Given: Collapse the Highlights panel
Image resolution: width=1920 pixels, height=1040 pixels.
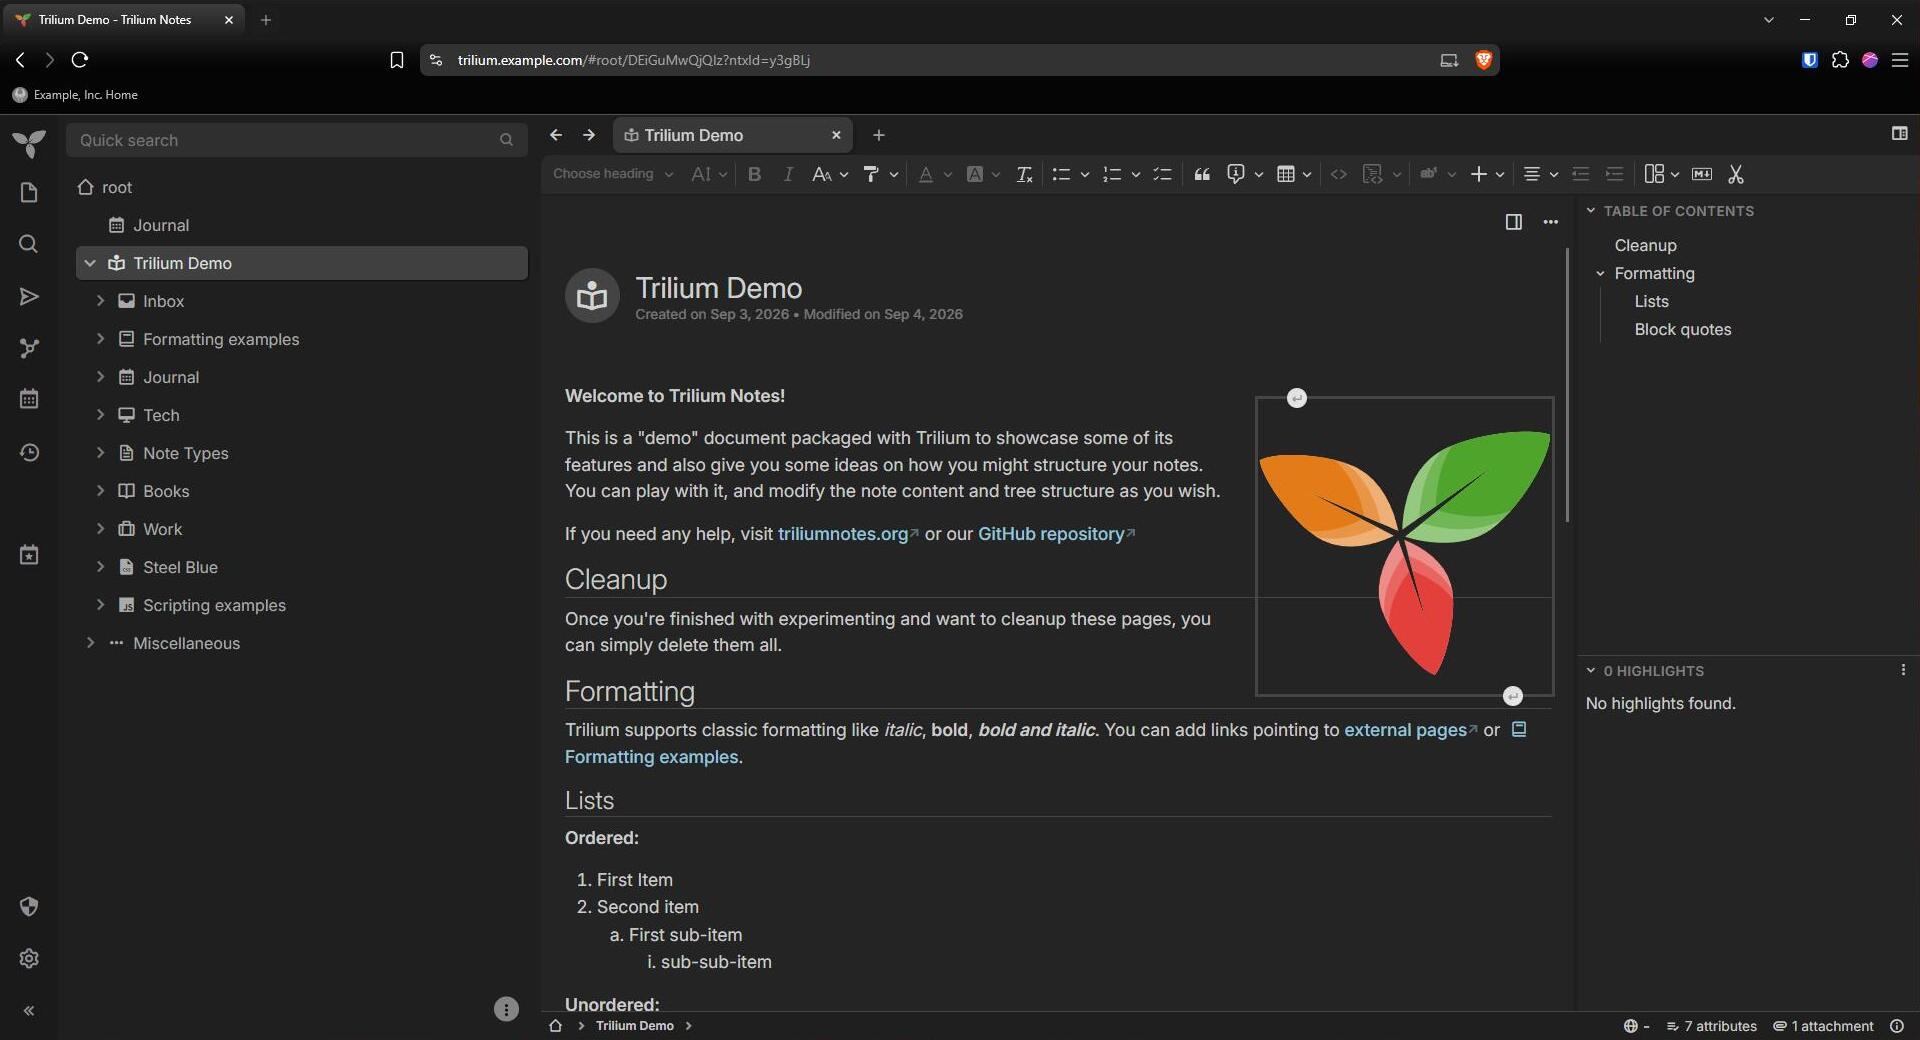Looking at the screenshot, I should click(1591, 671).
